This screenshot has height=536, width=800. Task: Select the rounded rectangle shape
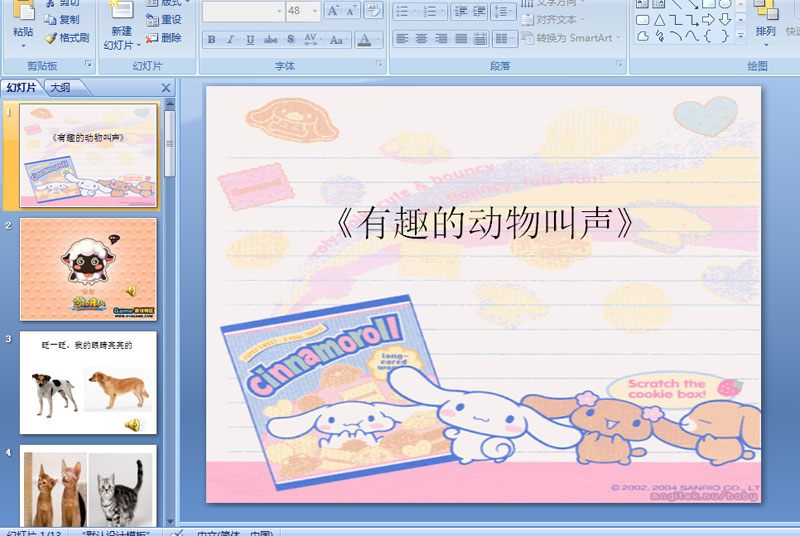click(643, 20)
